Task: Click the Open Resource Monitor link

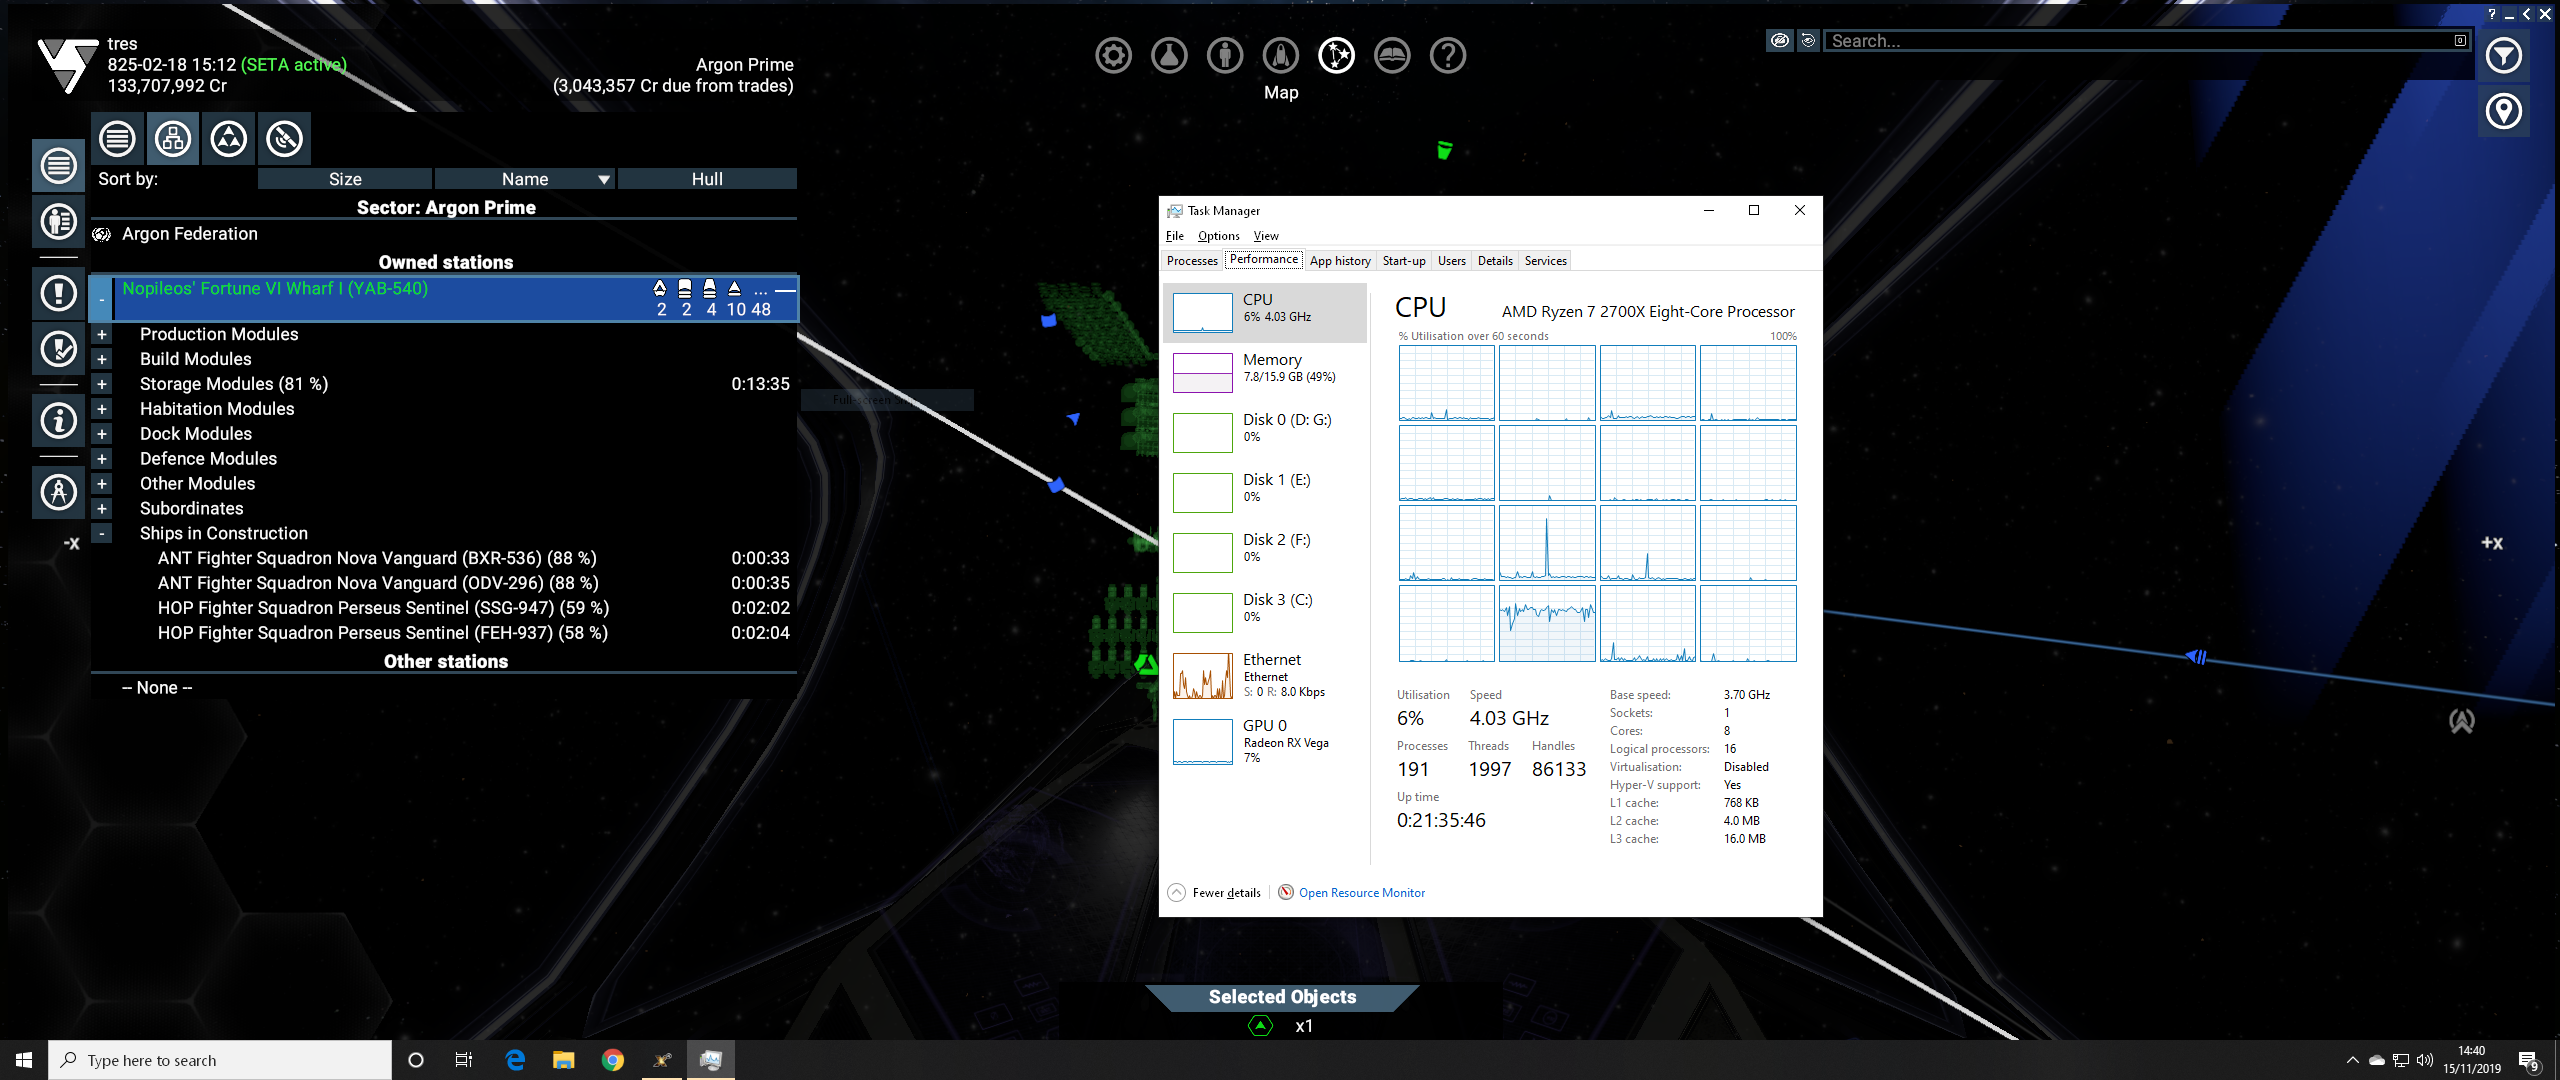Action: click(x=1361, y=893)
